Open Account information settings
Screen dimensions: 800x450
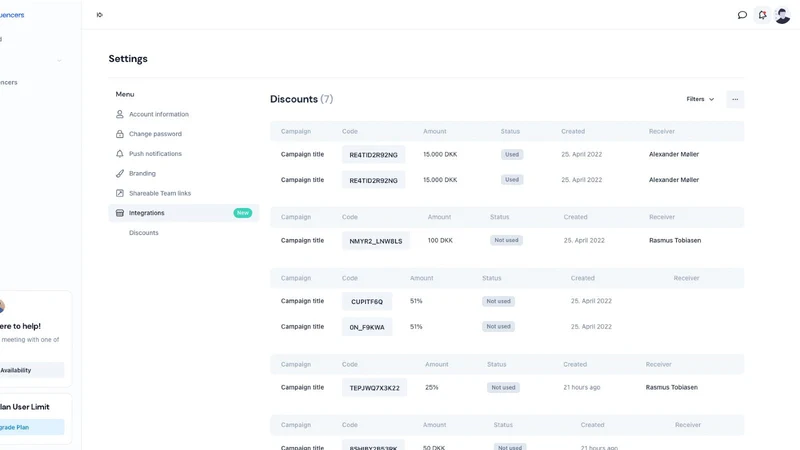(x=159, y=114)
